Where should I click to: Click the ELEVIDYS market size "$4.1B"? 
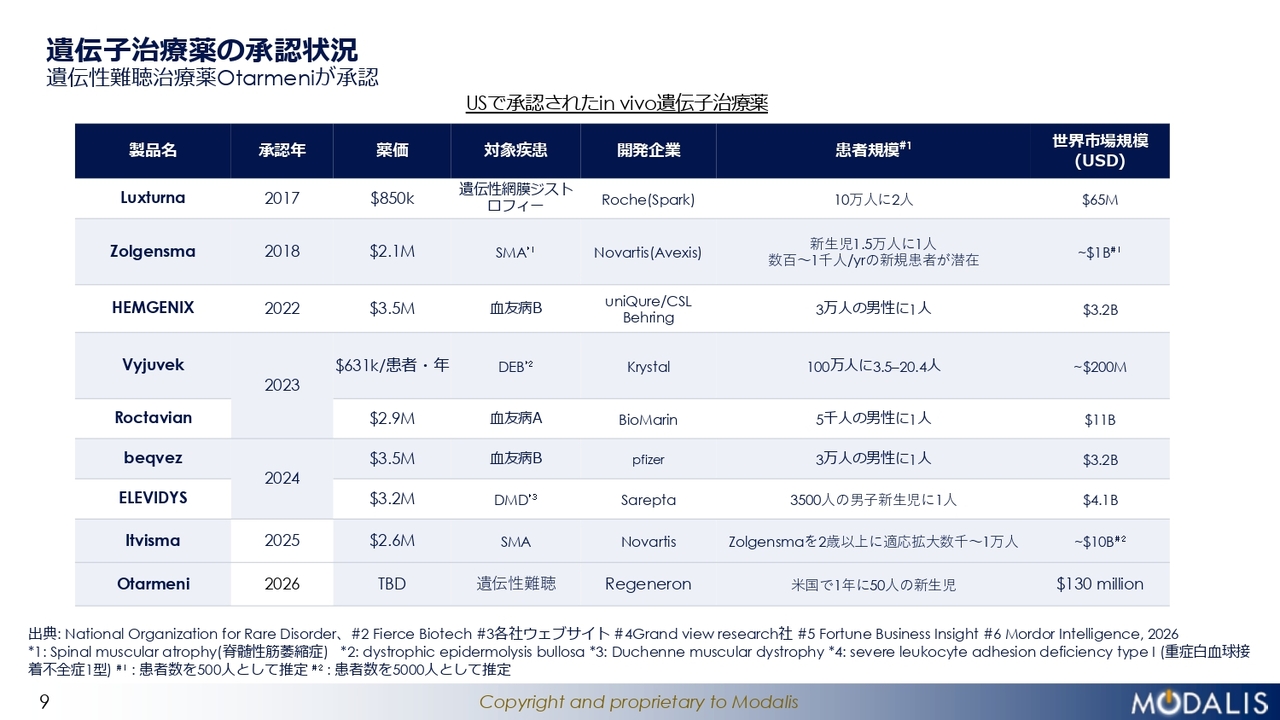[x=1100, y=500]
